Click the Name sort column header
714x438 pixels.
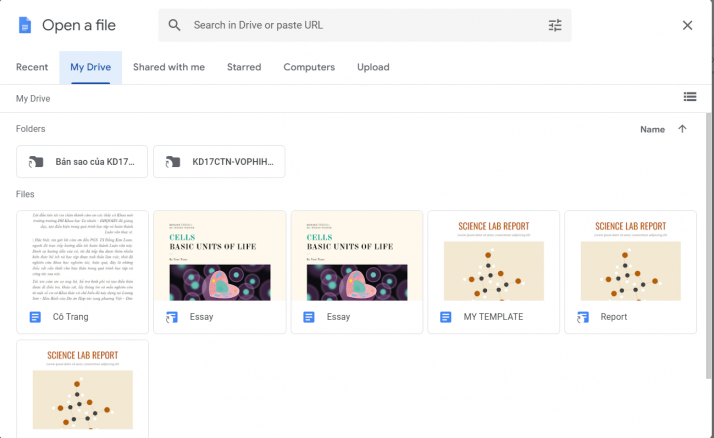pos(652,129)
